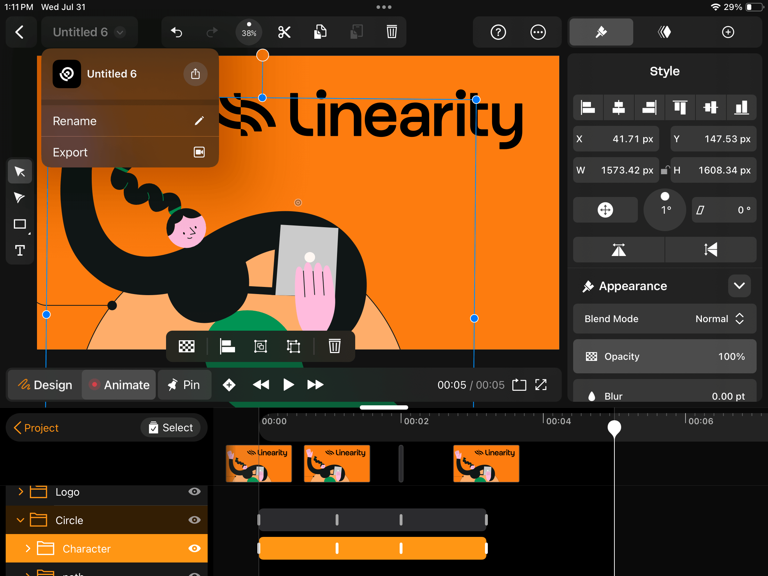Click the Pin button
The image size is (768, 576).
click(x=185, y=385)
